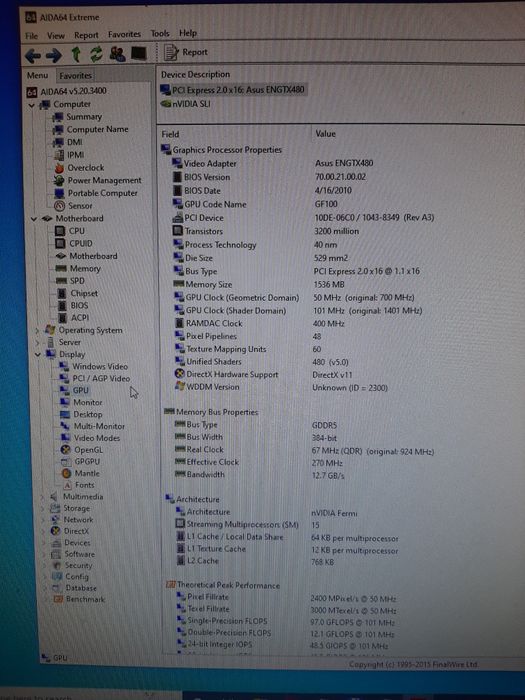Expand the Operating System tree node

[x=37, y=331]
